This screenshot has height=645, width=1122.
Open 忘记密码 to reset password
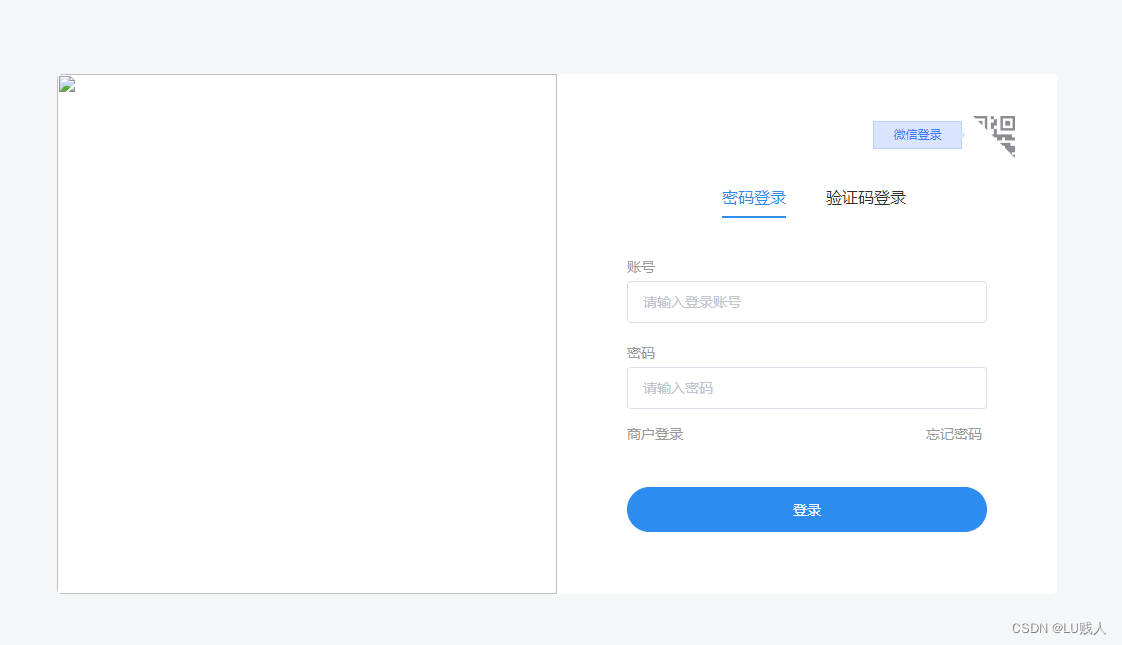(953, 434)
